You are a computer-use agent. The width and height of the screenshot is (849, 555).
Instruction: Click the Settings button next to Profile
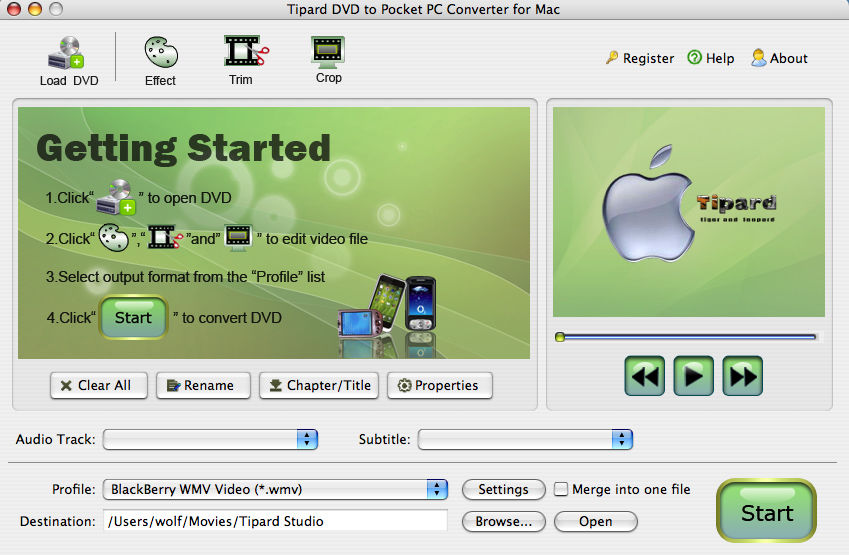pyautogui.click(x=504, y=489)
